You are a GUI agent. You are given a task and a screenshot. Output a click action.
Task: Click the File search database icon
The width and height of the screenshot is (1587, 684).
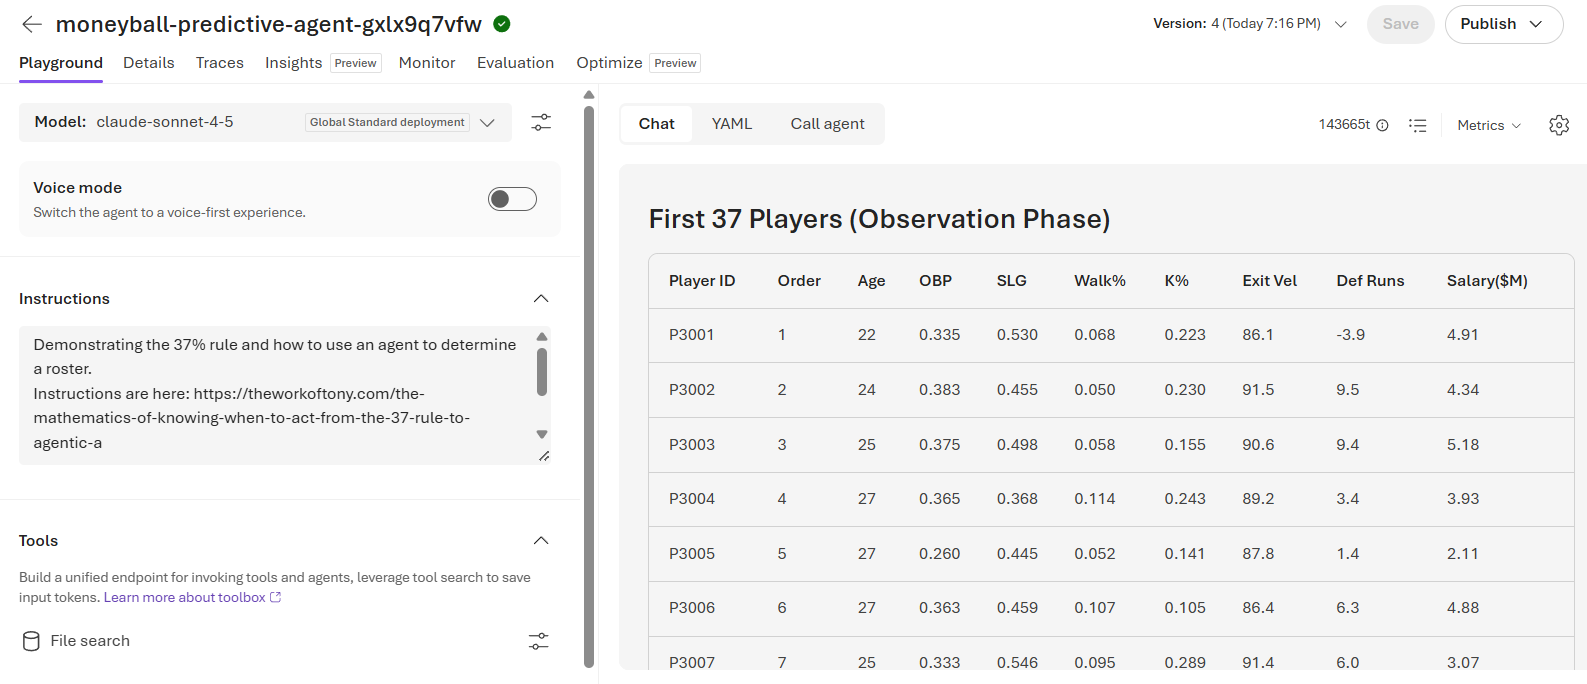tap(31, 641)
